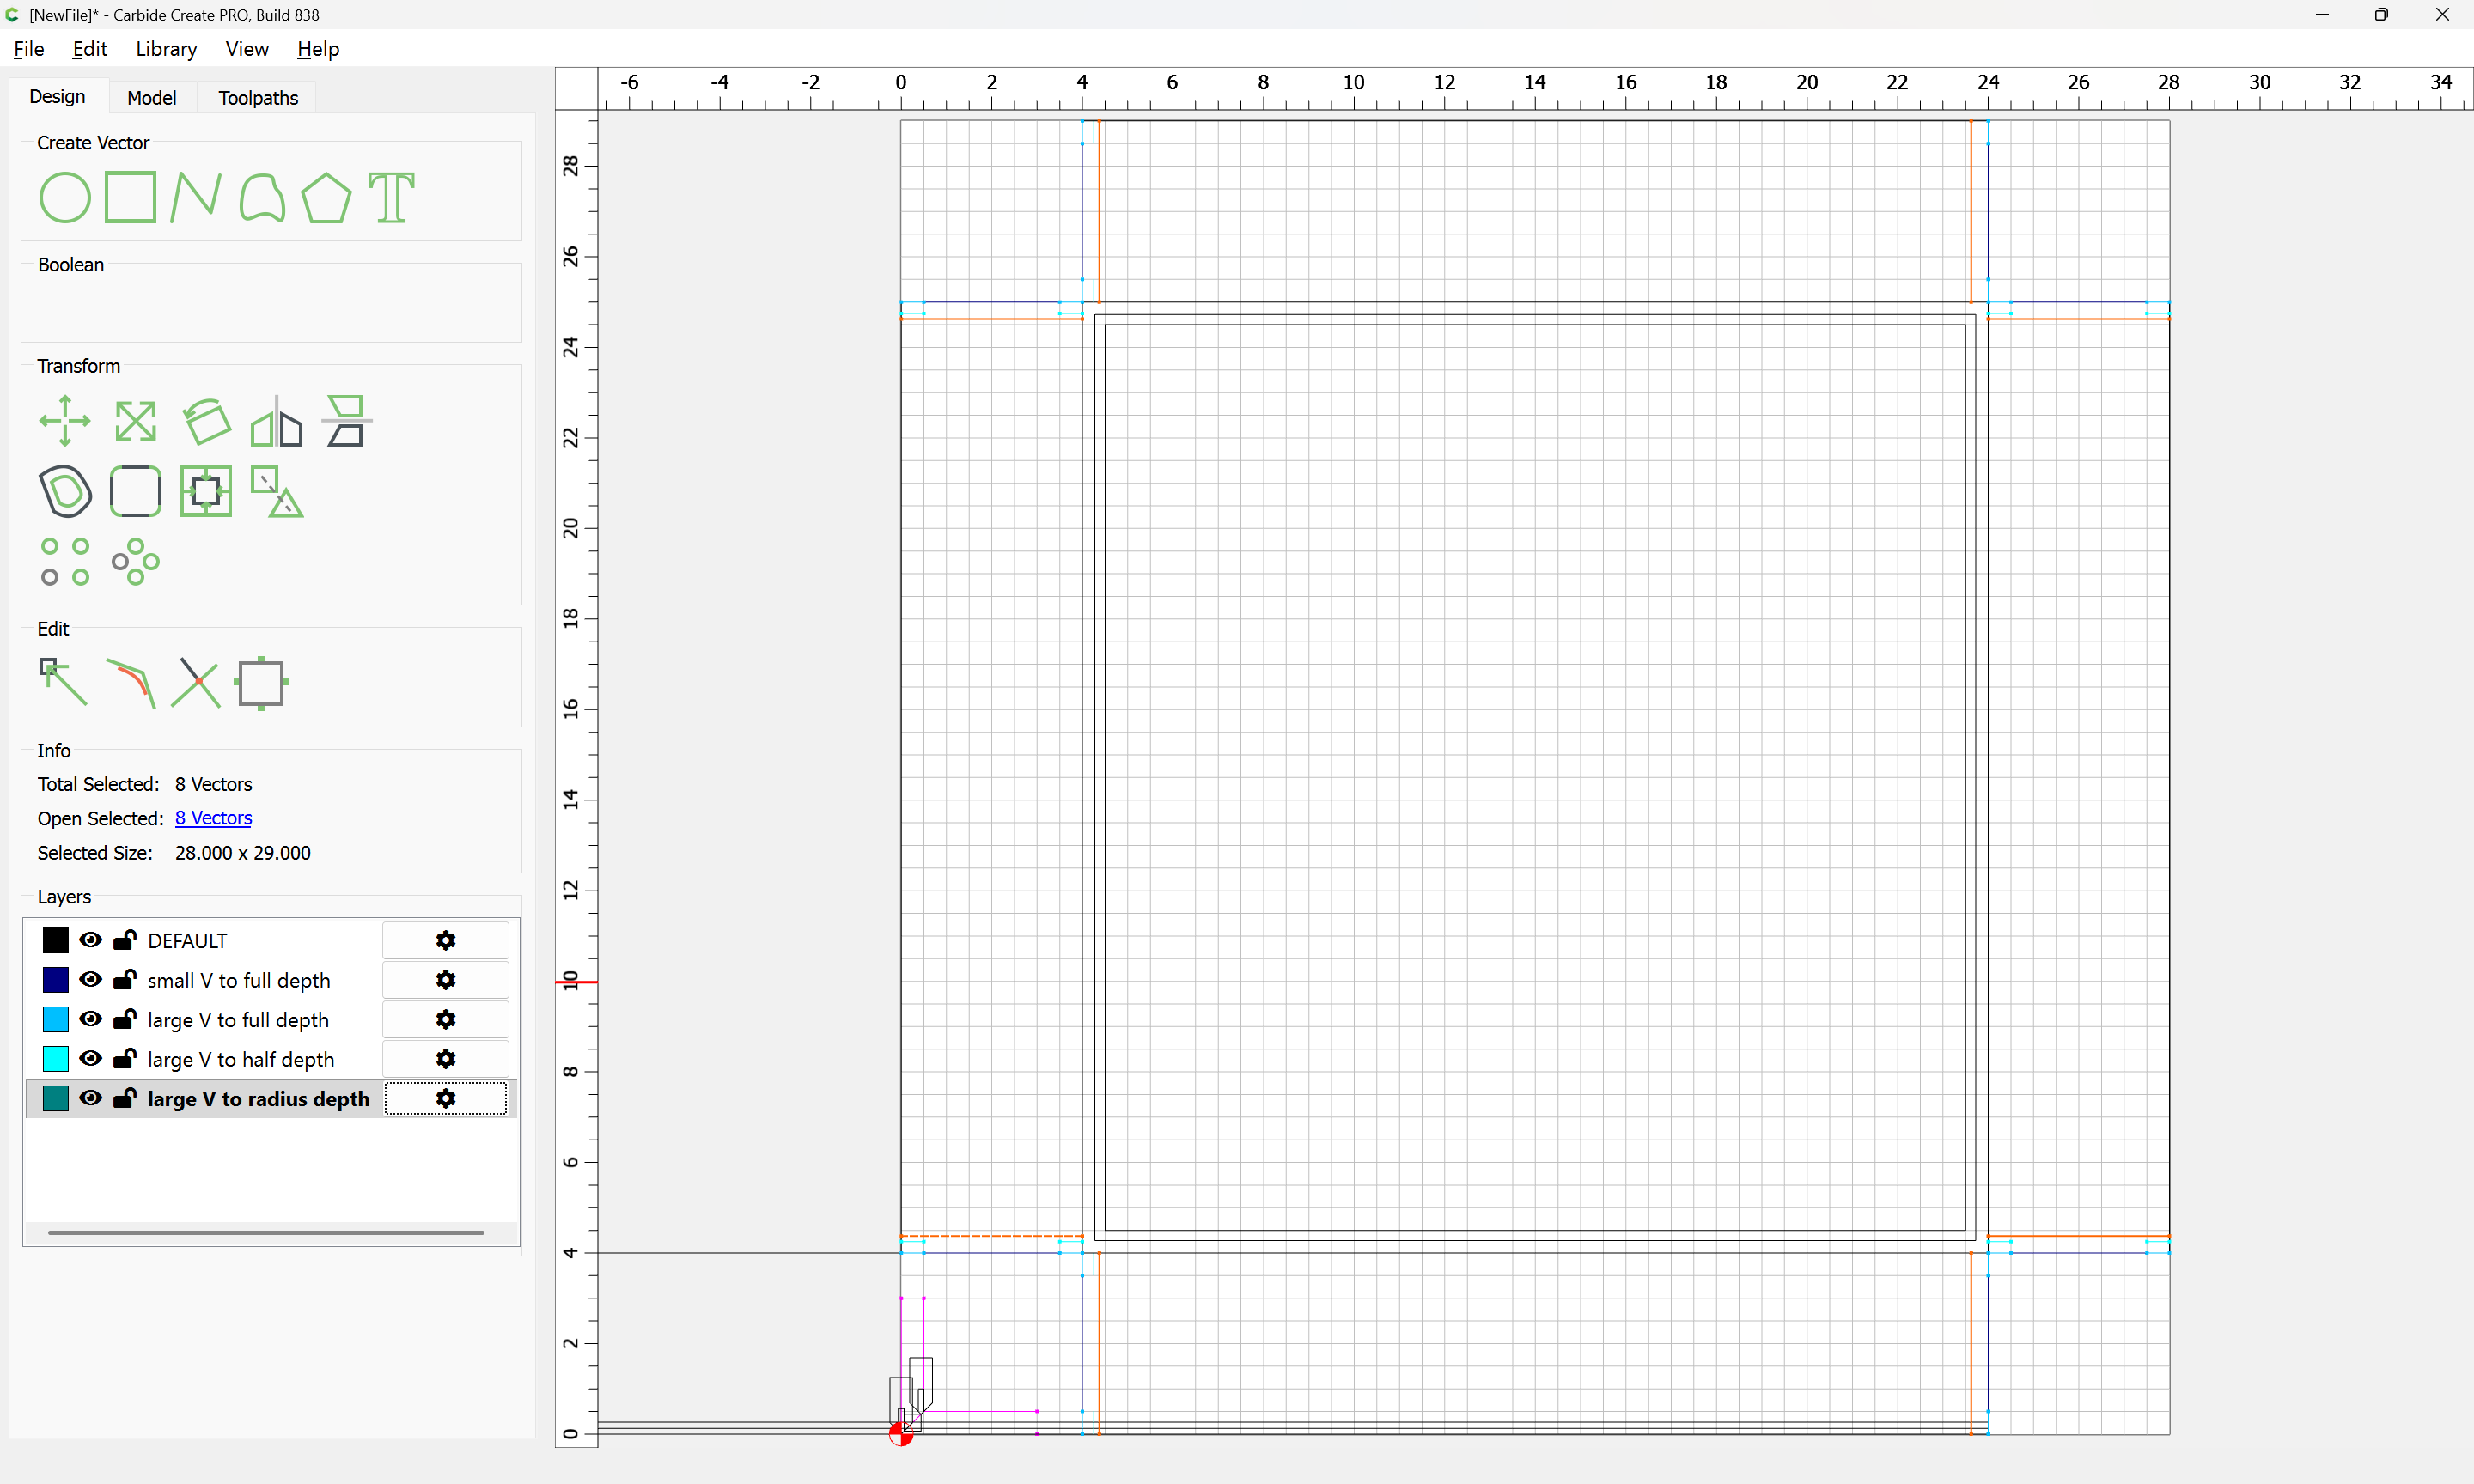Viewport: 2474px width, 1484px height.
Task: Click the 8 Vectors open selected link
Action: coord(213,818)
